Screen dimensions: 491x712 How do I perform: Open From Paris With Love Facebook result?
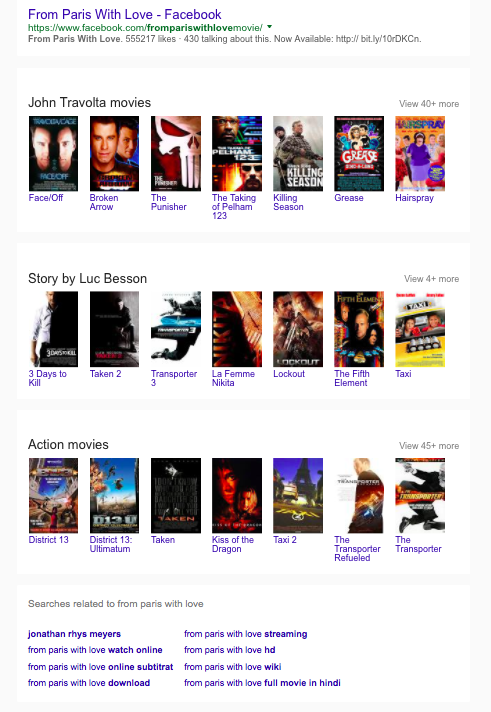click(x=124, y=15)
